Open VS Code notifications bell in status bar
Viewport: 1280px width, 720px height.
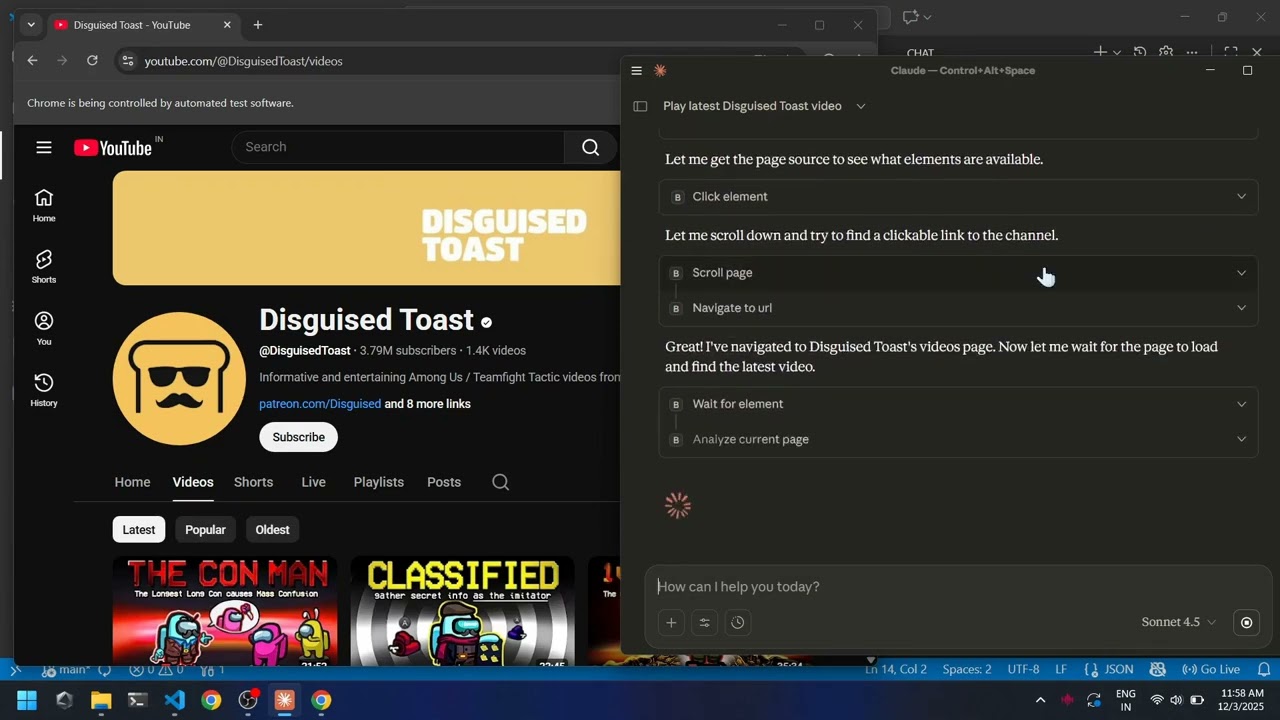coord(1263,669)
